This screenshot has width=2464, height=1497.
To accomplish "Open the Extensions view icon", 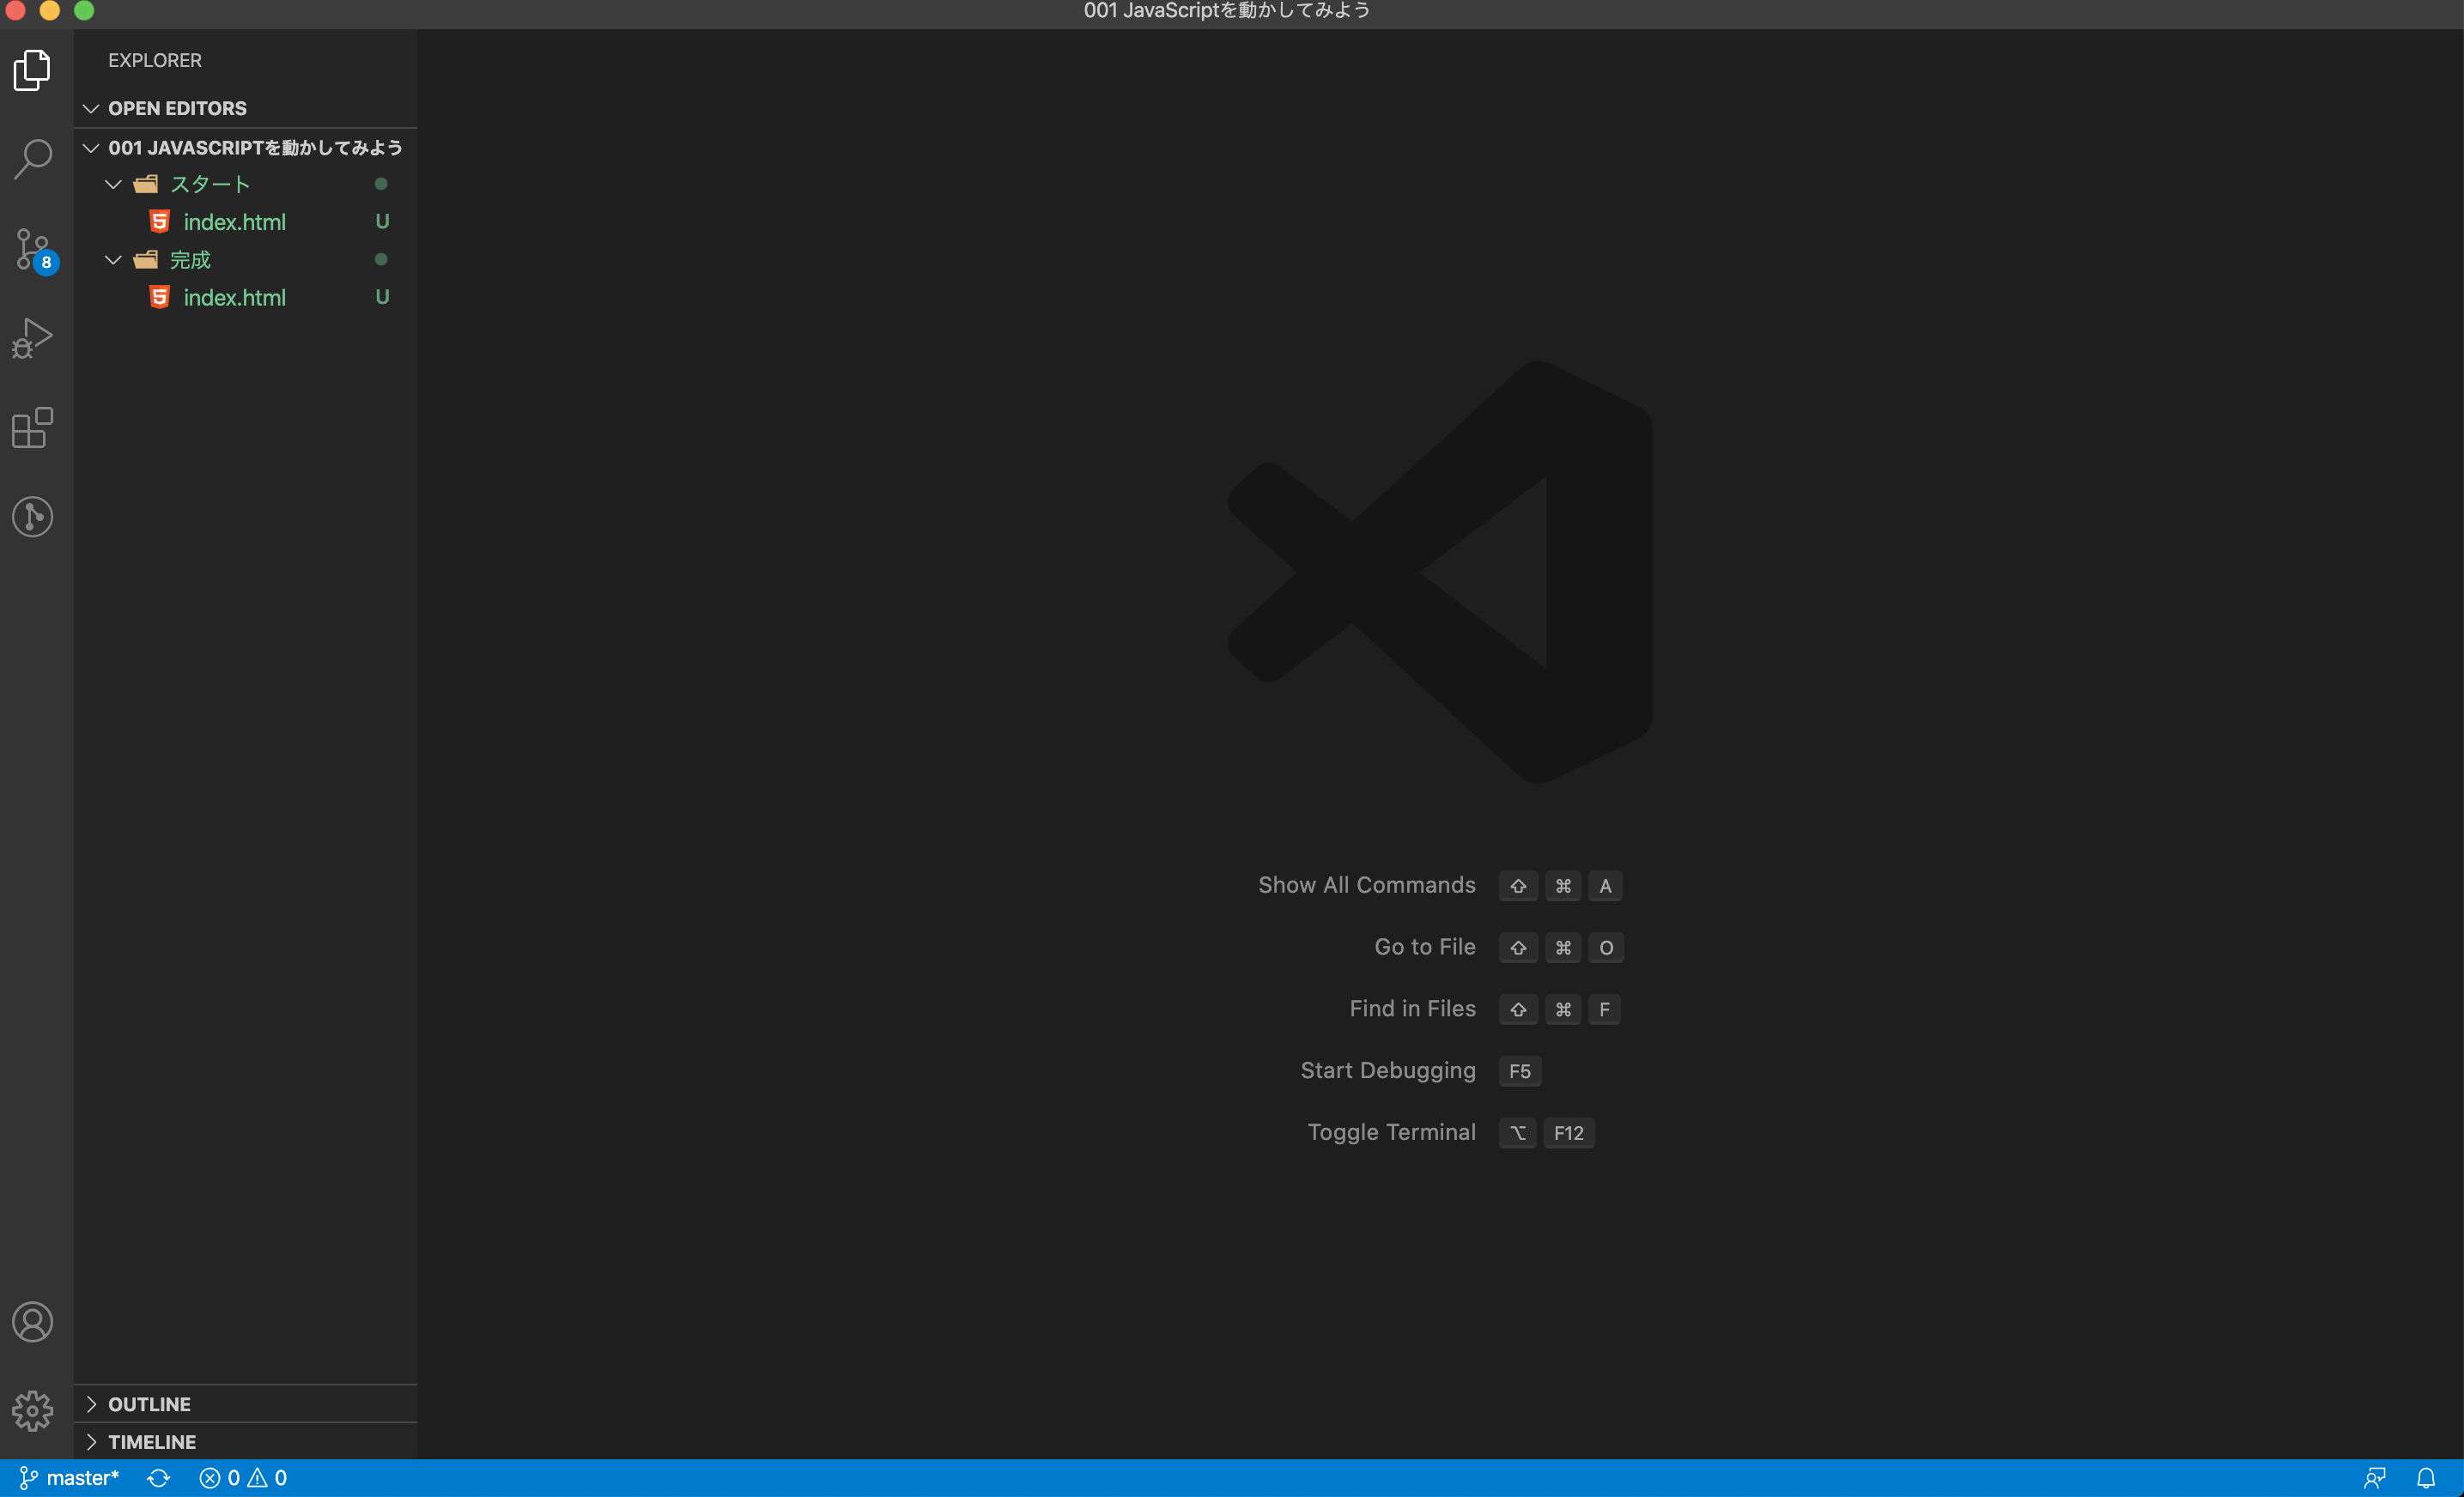I will [33, 427].
